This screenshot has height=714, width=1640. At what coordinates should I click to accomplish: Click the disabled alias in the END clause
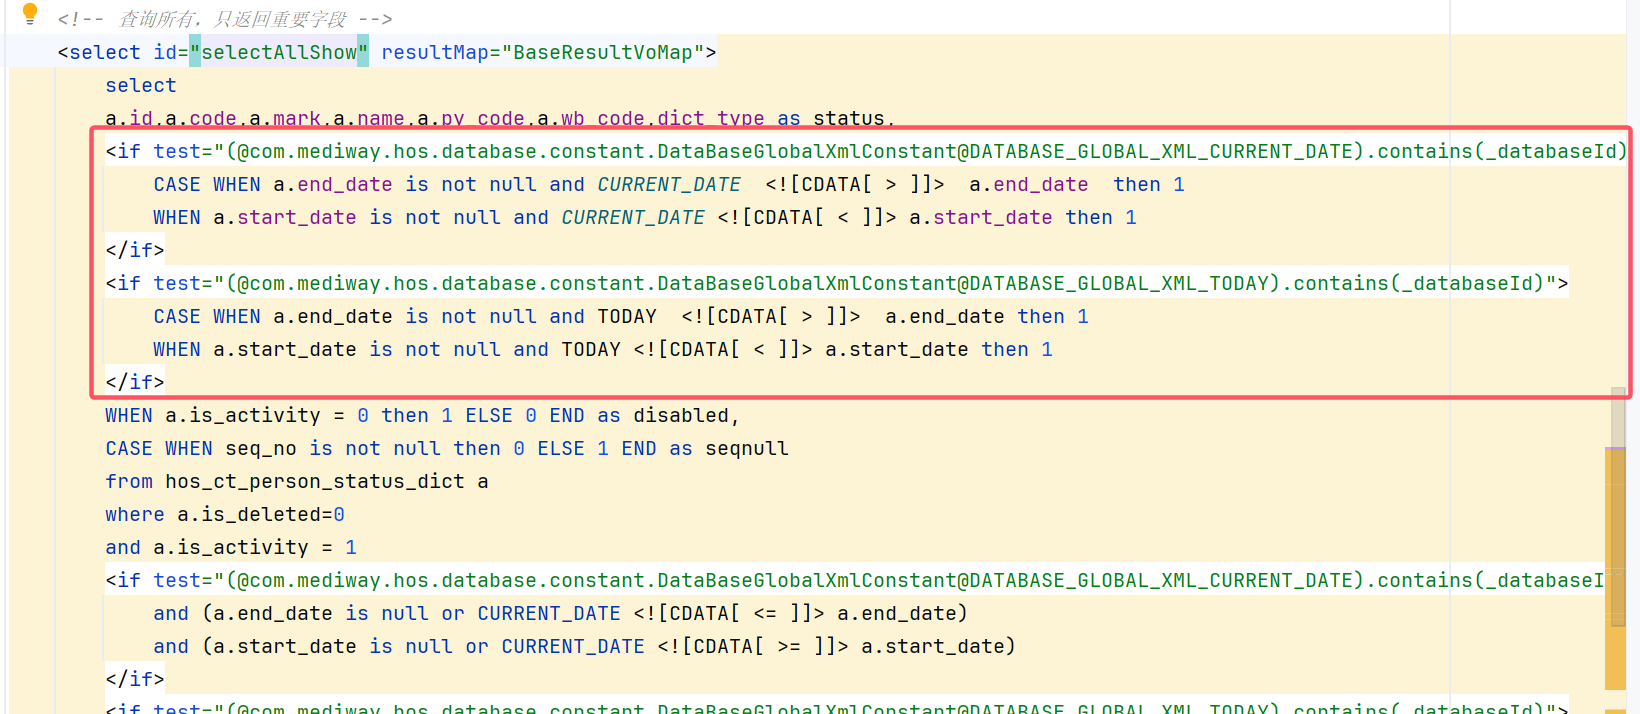[685, 415]
